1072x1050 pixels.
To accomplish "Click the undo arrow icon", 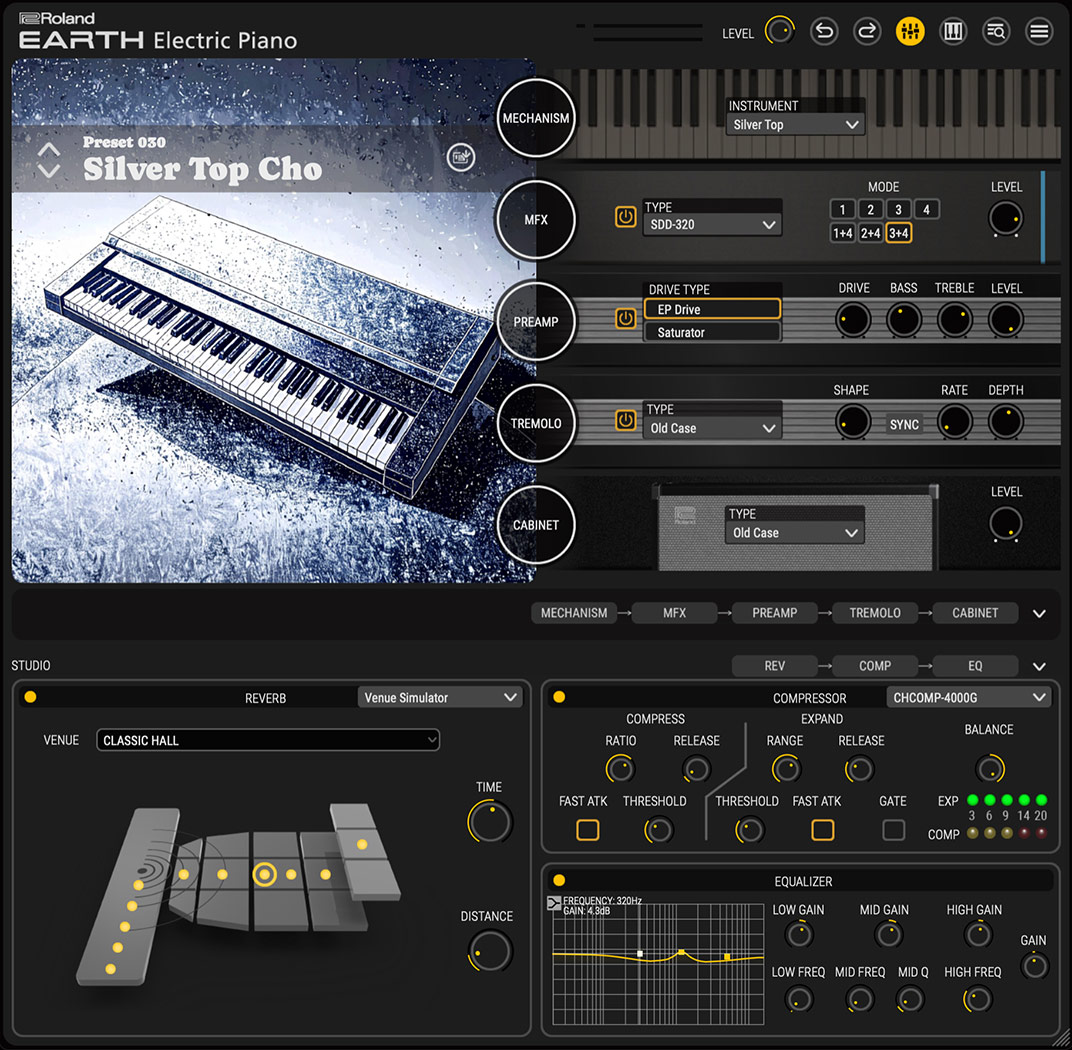I will point(824,32).
